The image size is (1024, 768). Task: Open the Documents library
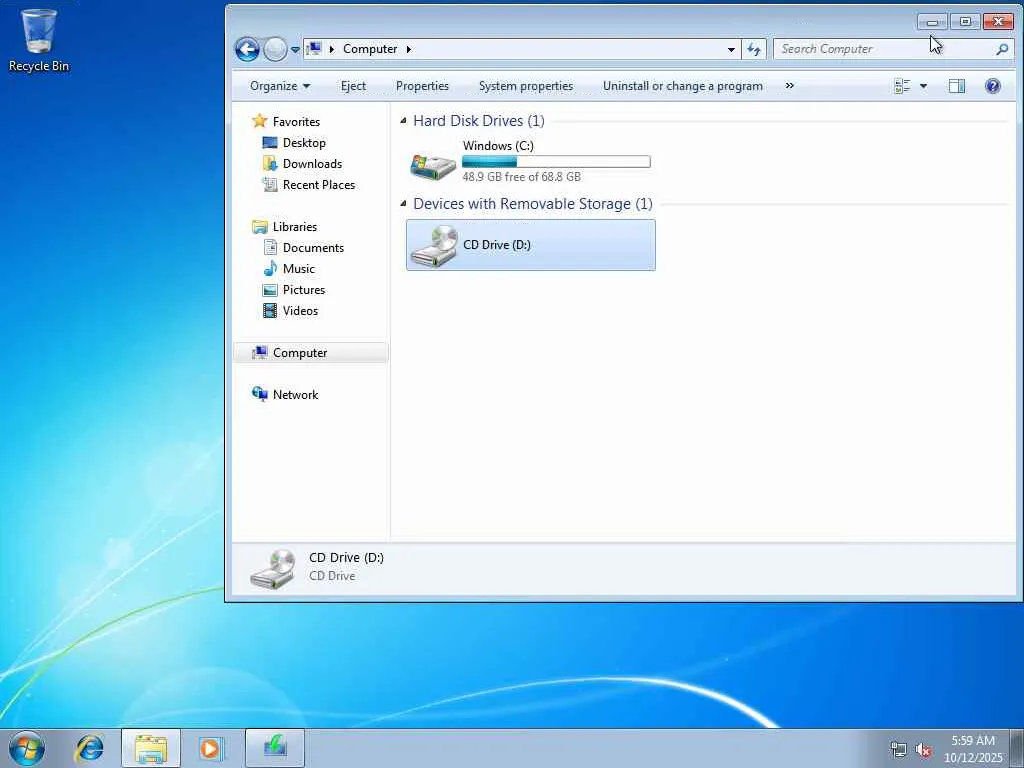click(x=313, y=248)
